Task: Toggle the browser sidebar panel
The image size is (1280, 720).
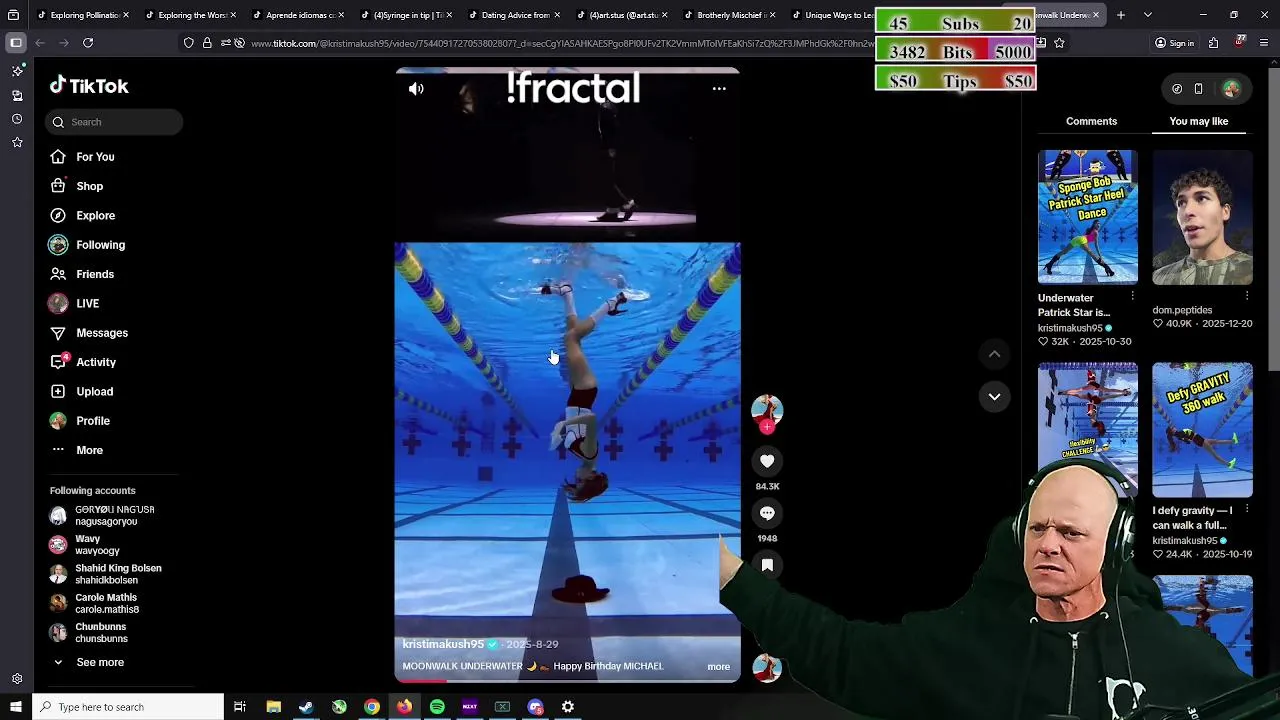Action: click(x=16, y=43)
